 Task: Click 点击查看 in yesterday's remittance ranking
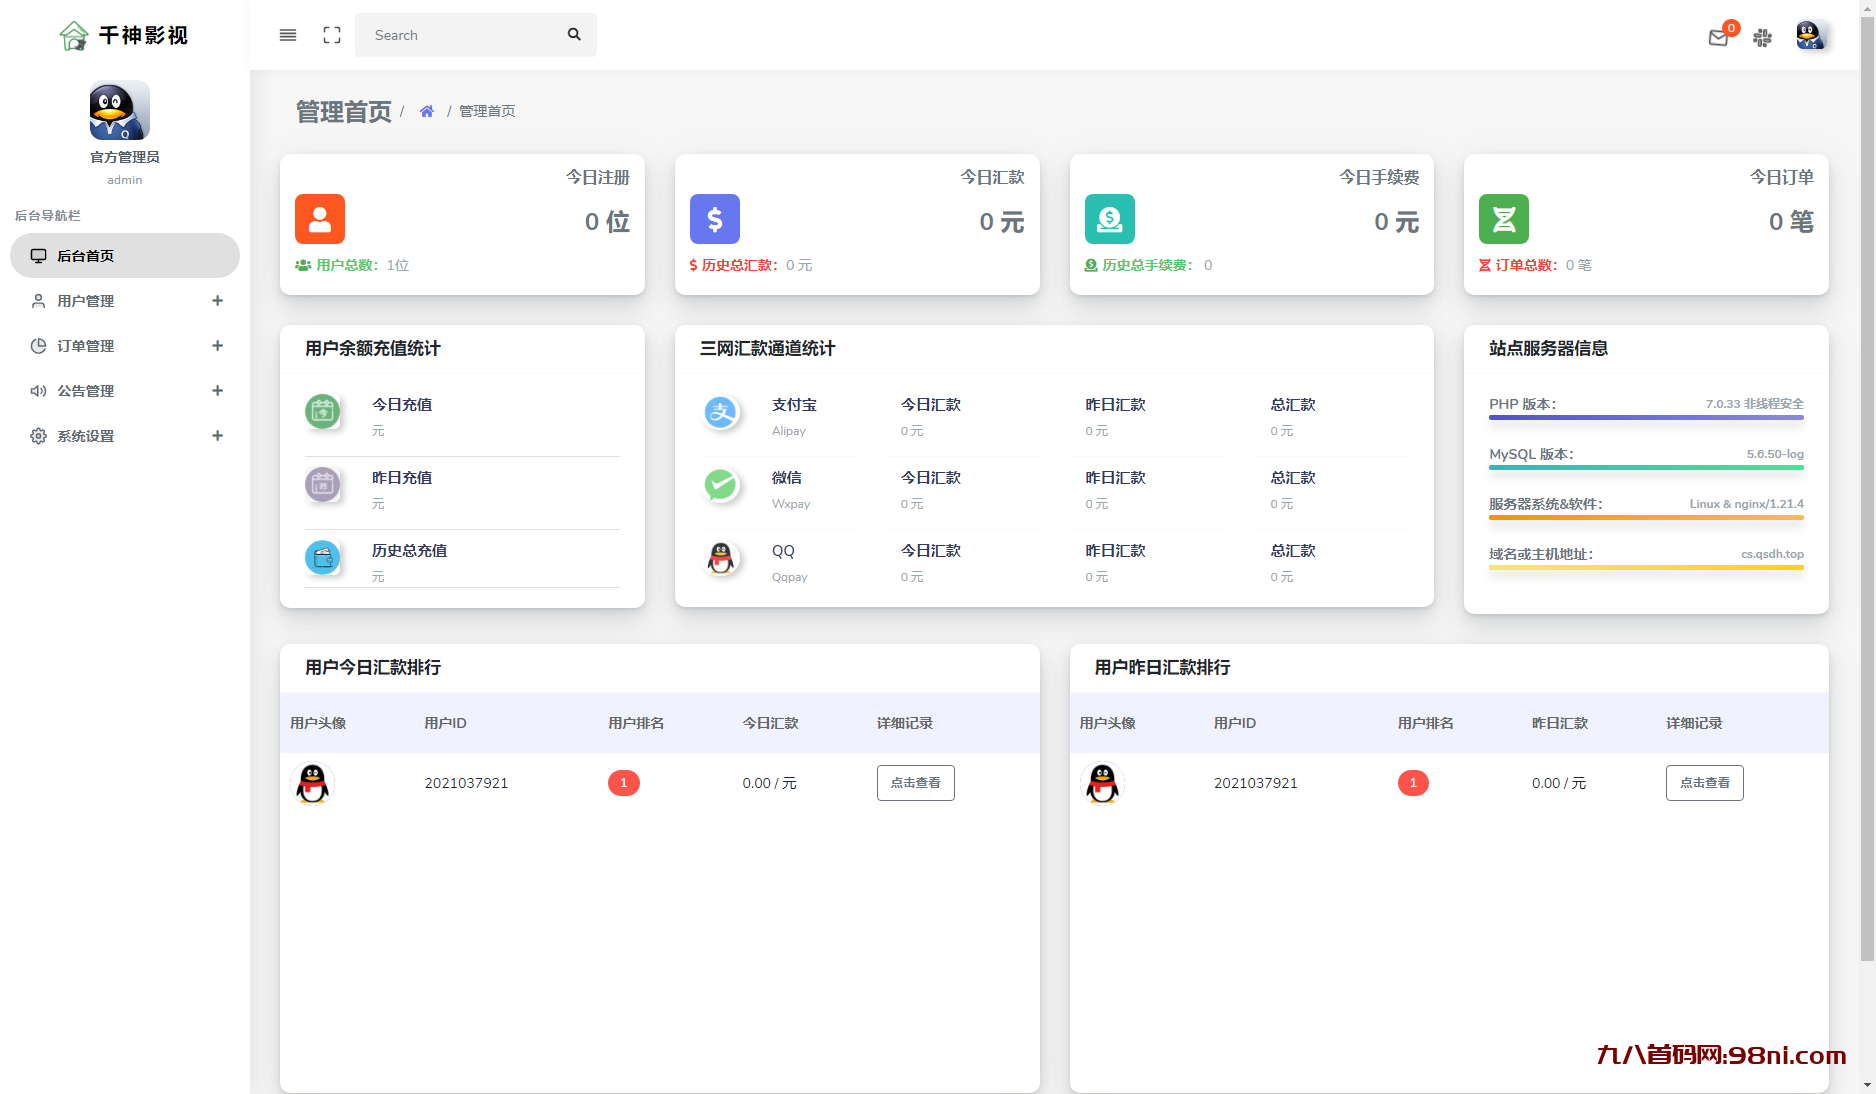pos(1704,783)
